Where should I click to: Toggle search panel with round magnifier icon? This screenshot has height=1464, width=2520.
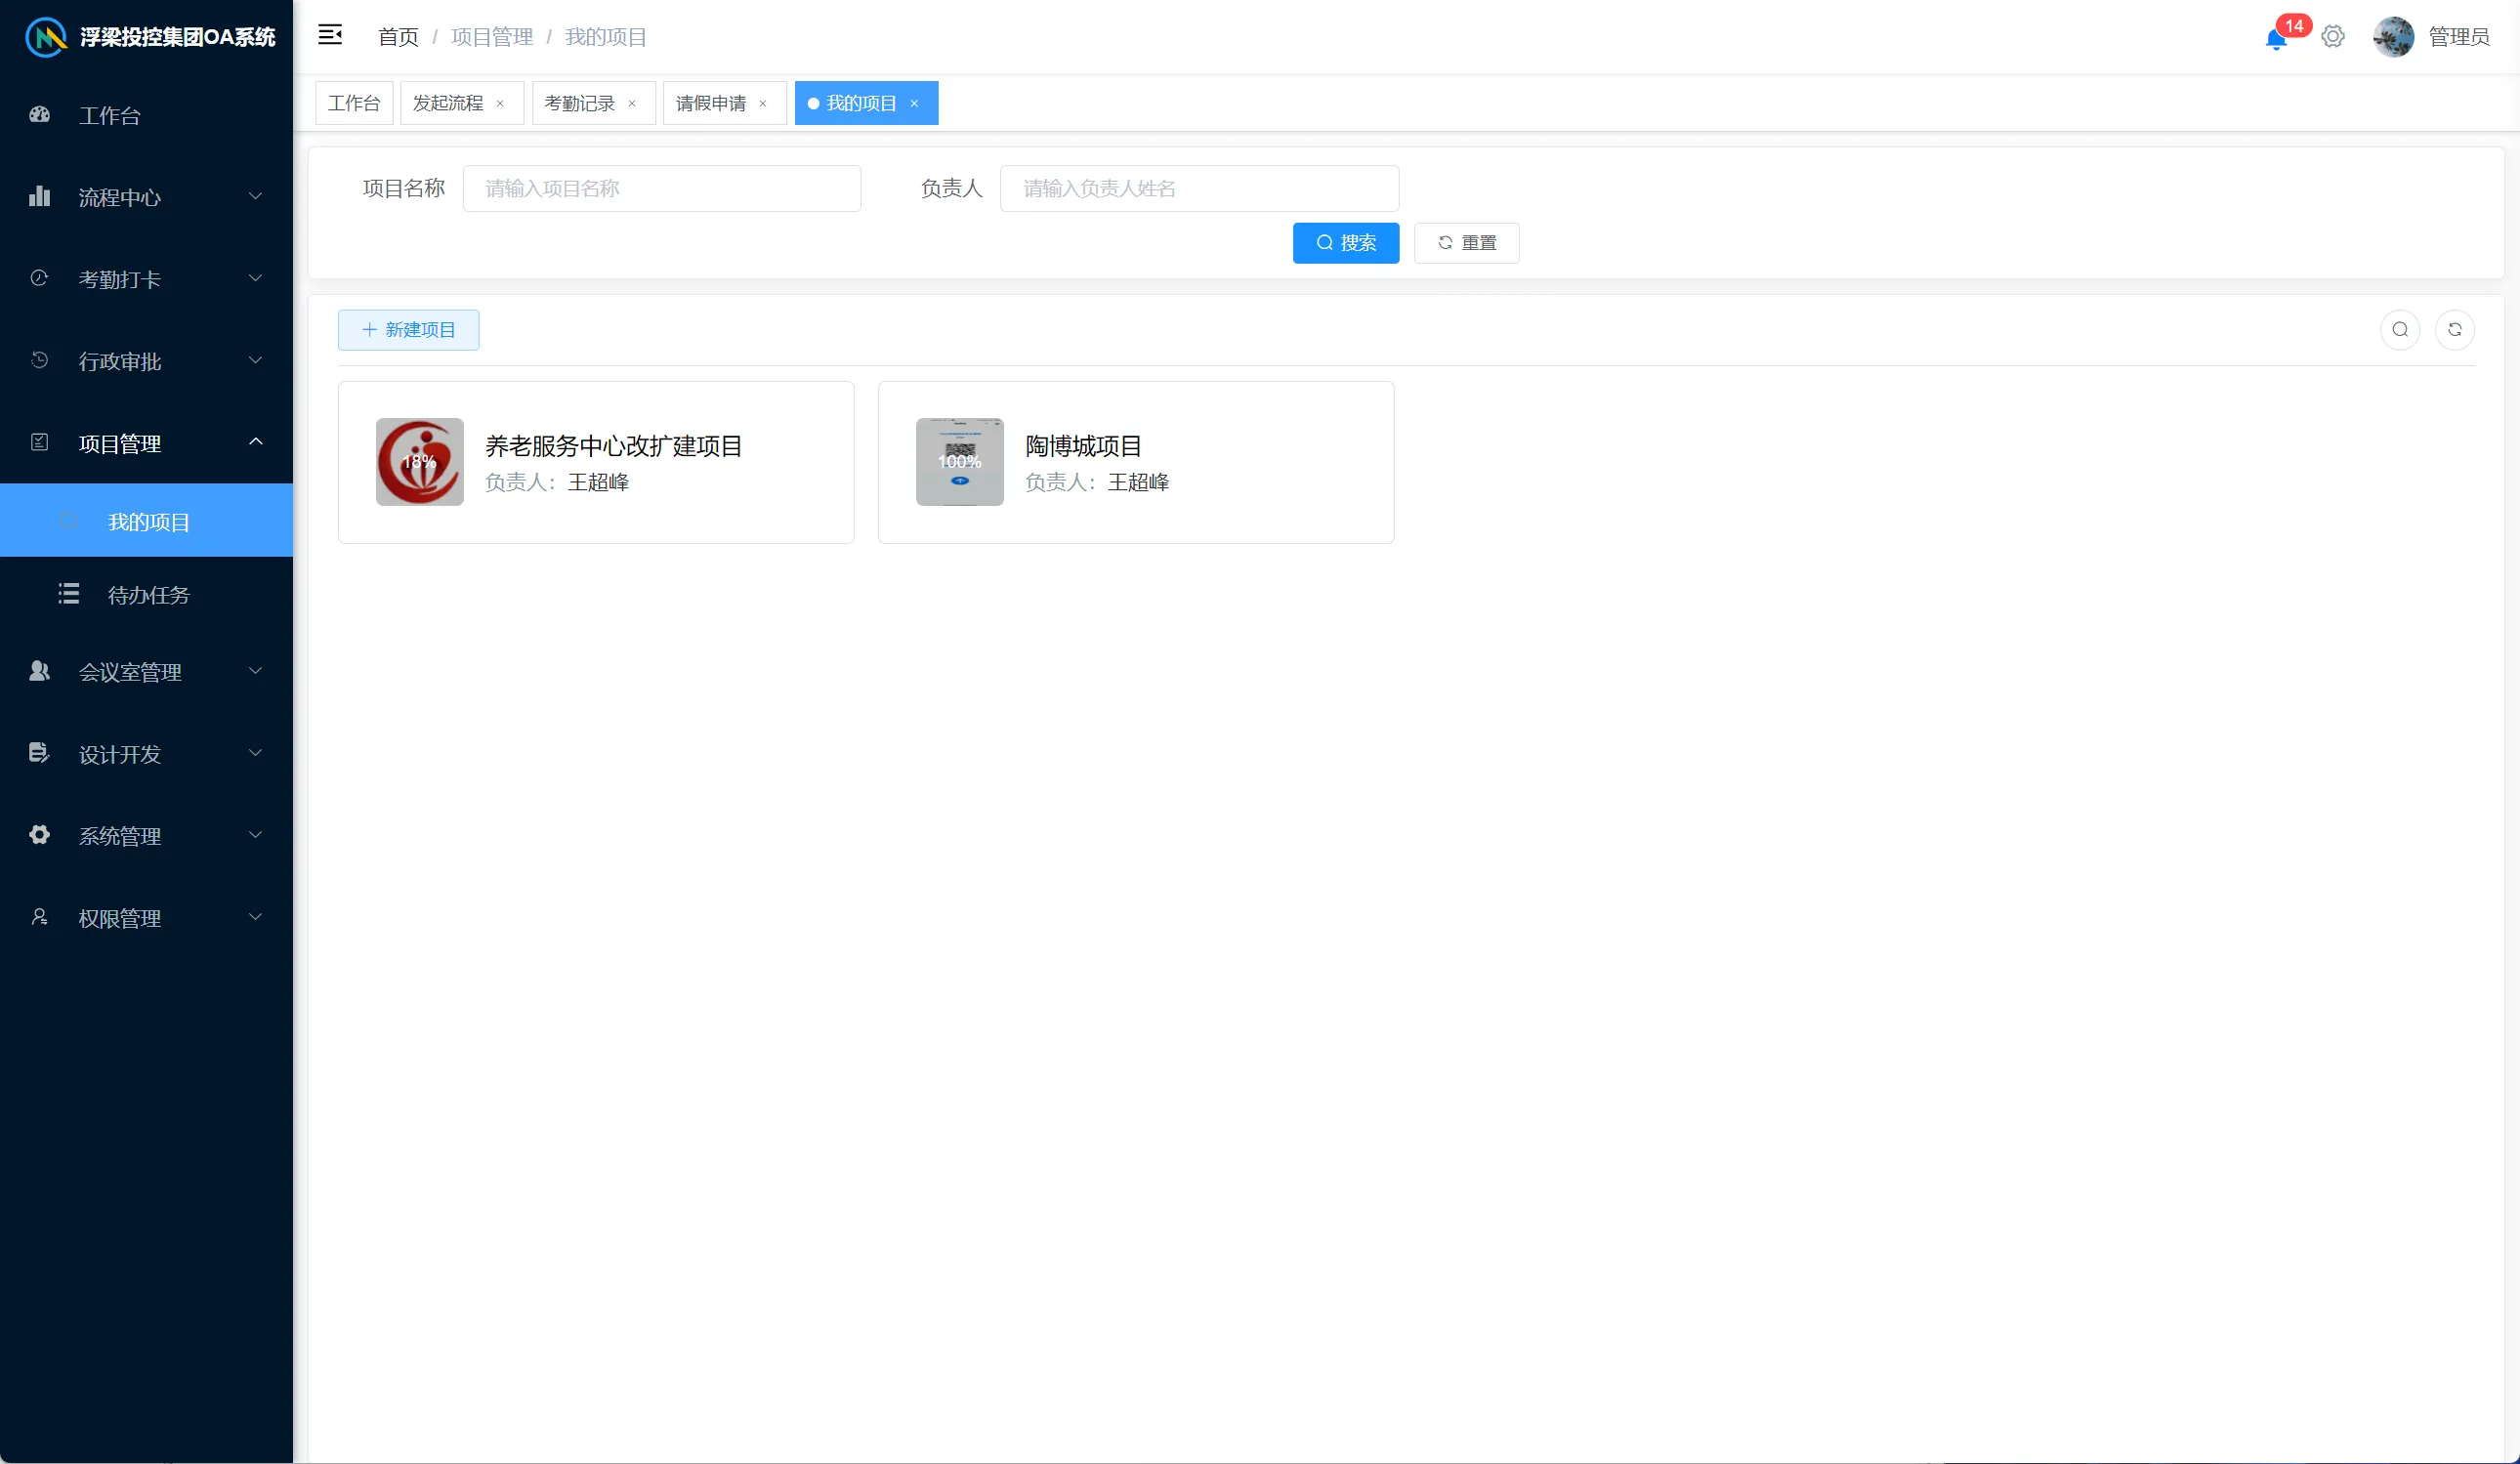click(2400, 330)
